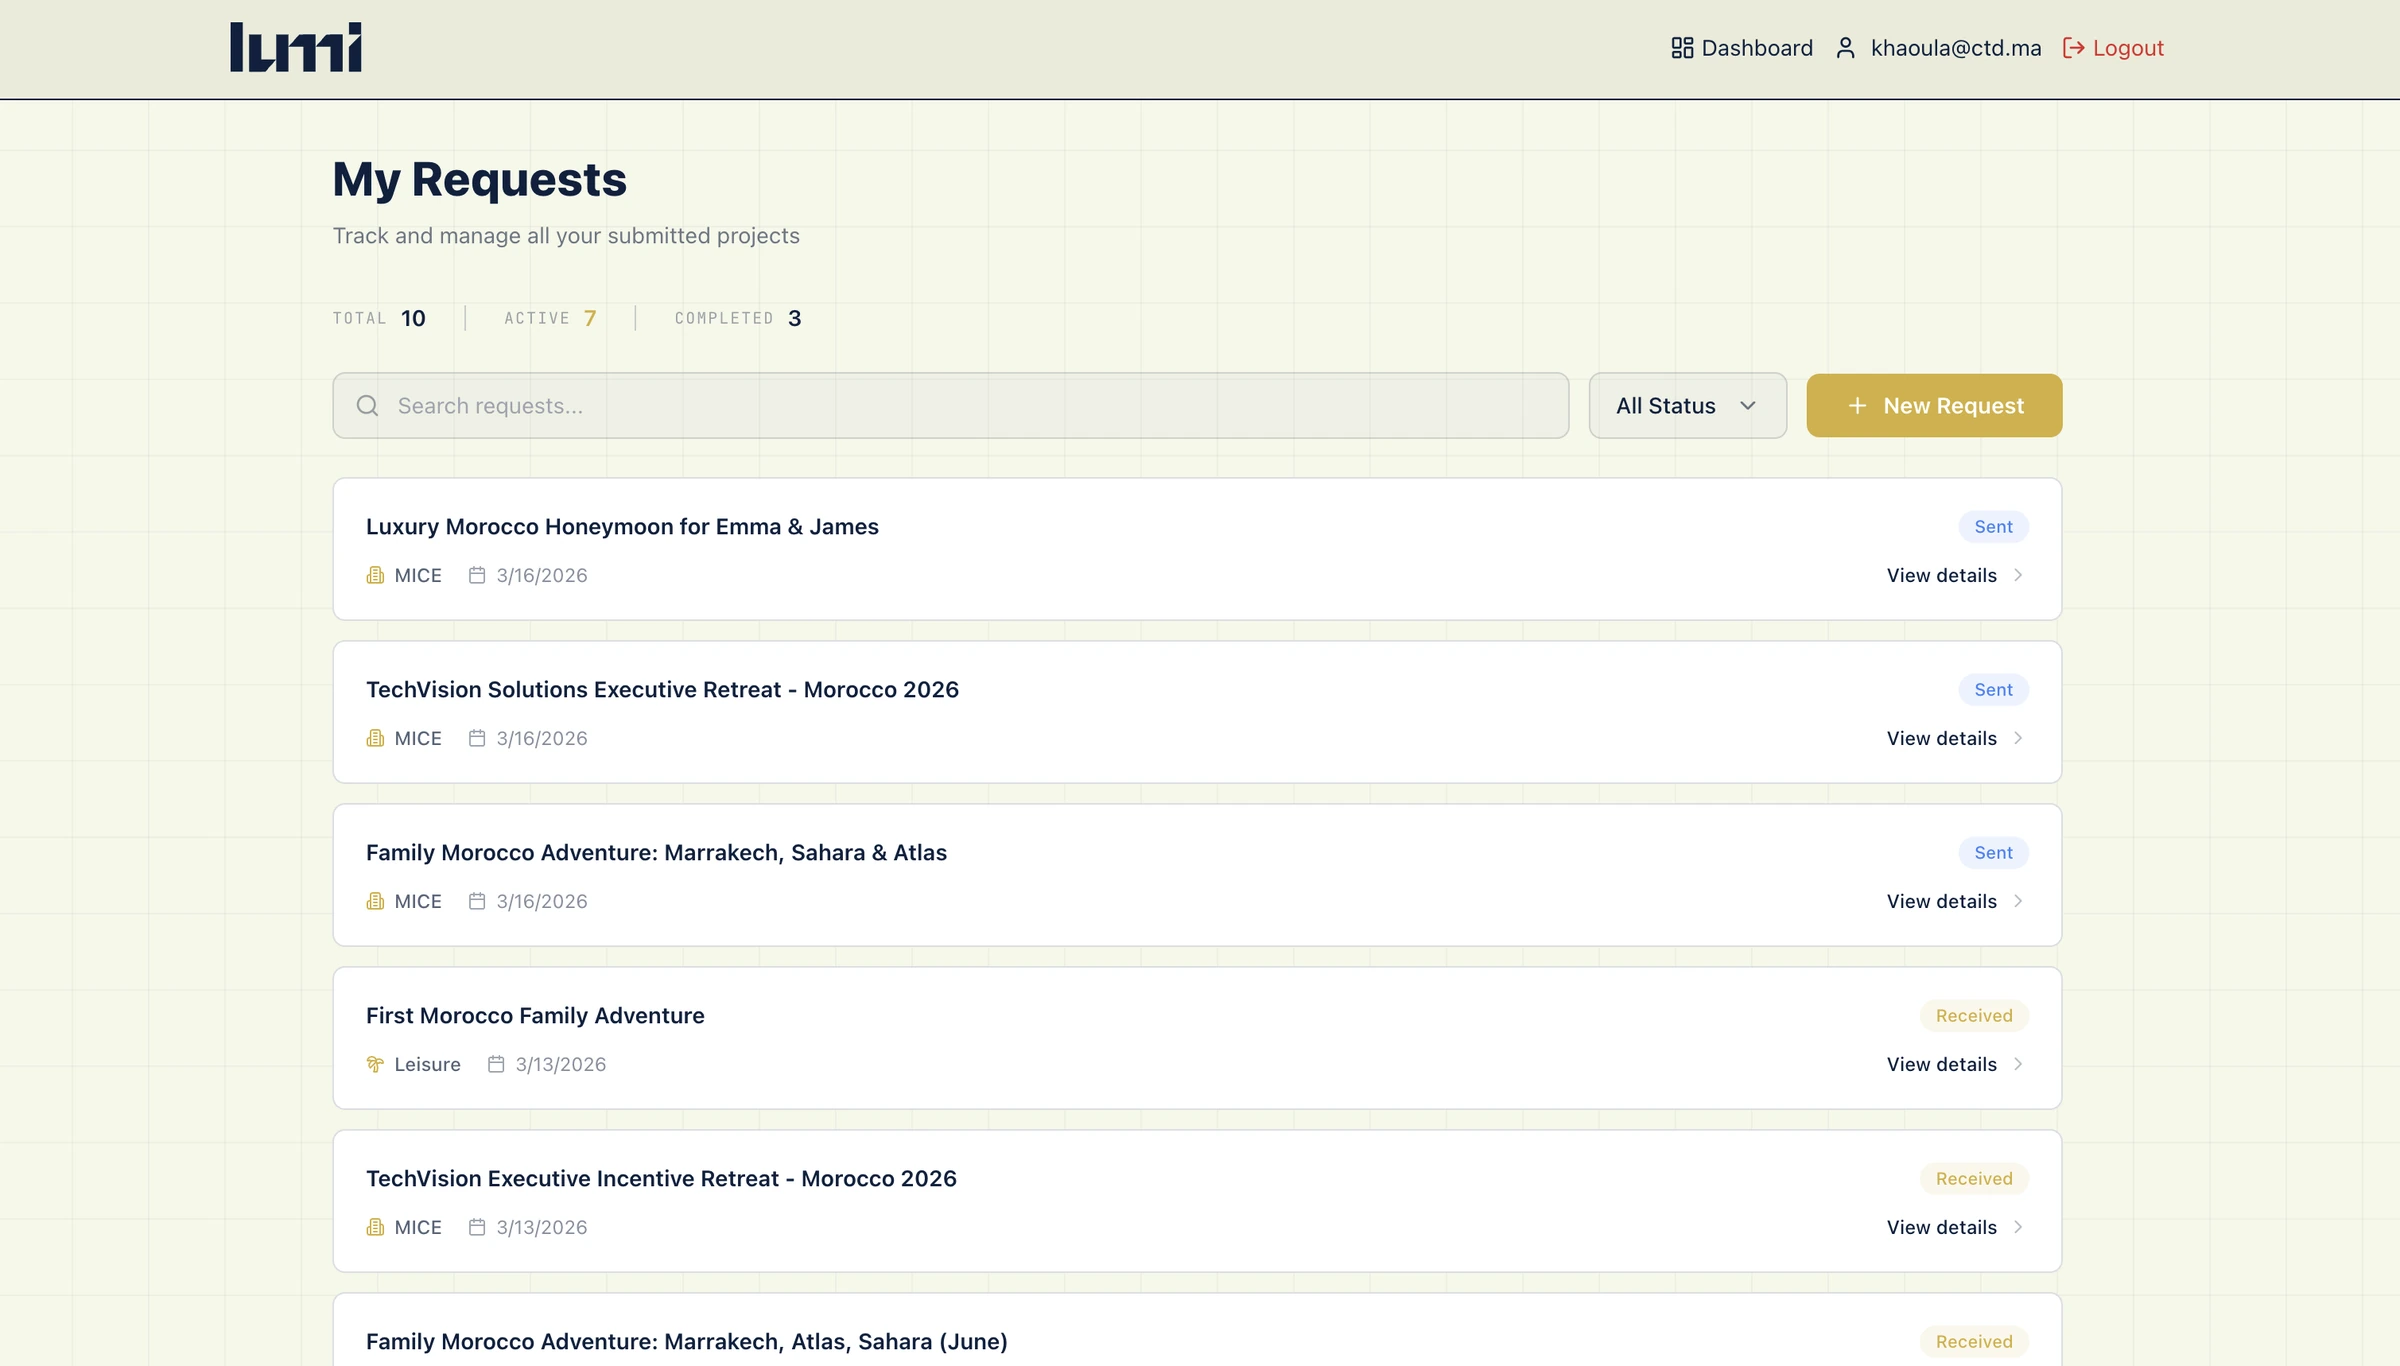The height and width of the screenshot is (1366, 2400).
Task: Click chevron beside Luxury Honeymoon View details
Action: click(2018, 575)
